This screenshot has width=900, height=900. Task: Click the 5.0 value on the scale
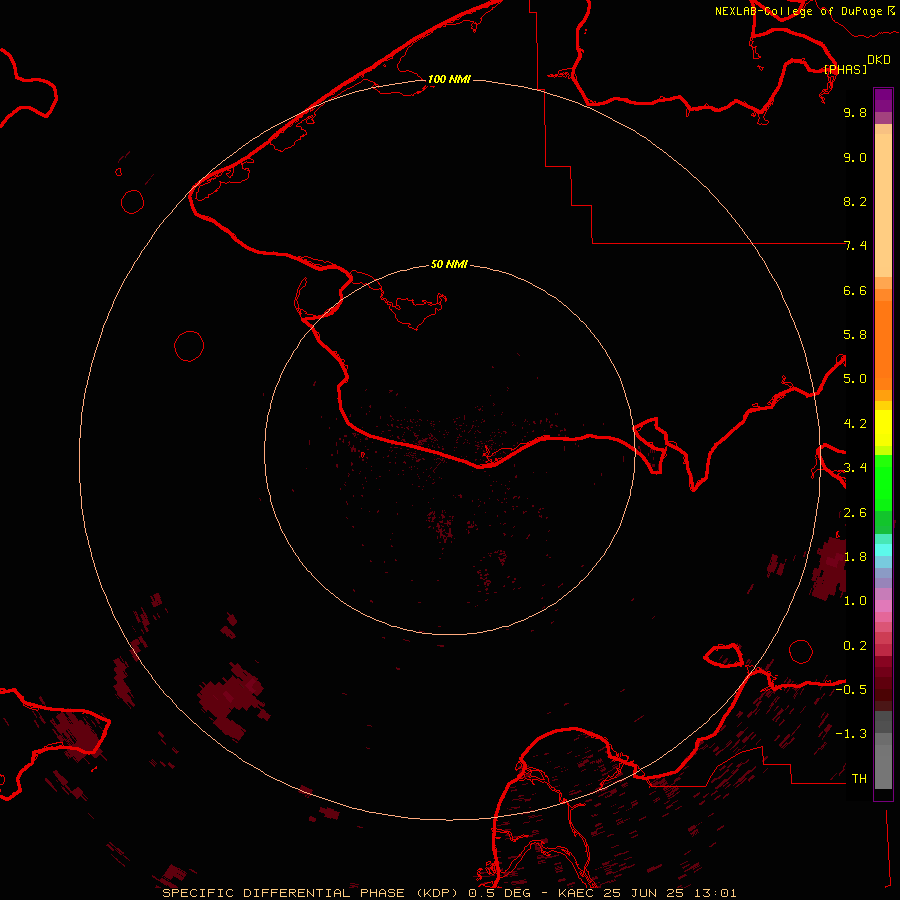click(x=855, y=379)
